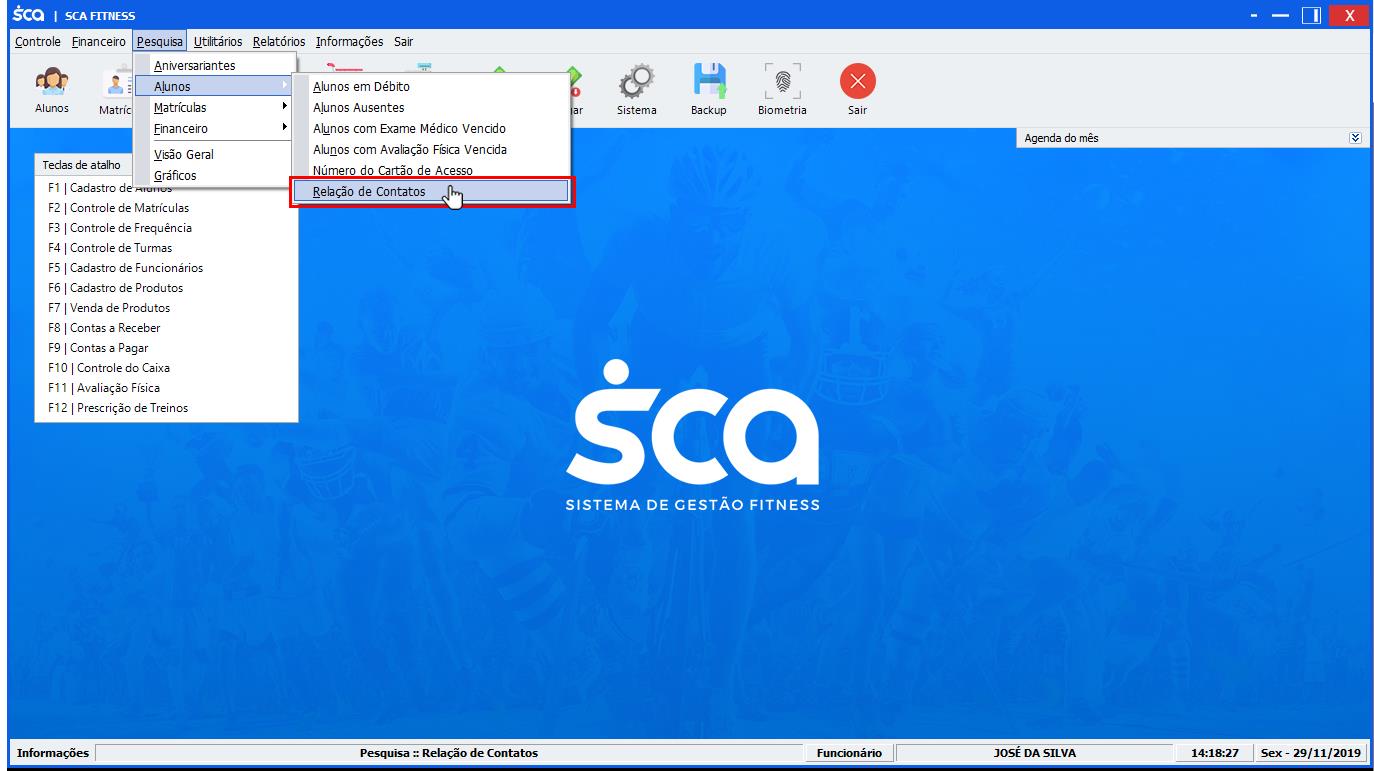Select Sair in the menu bar

click(x=403, y=42)
